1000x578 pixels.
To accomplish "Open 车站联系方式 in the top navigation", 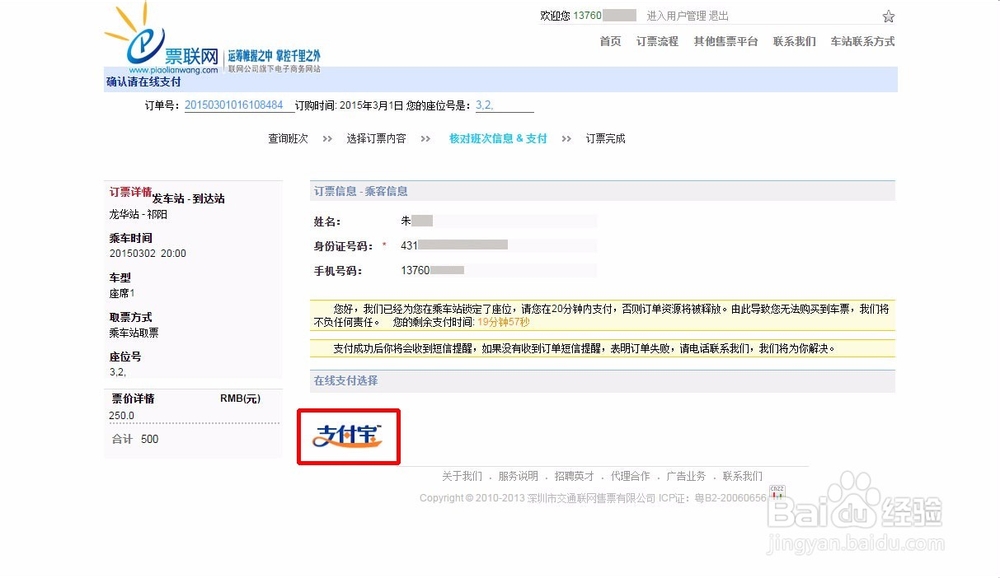I will (862, 41).
